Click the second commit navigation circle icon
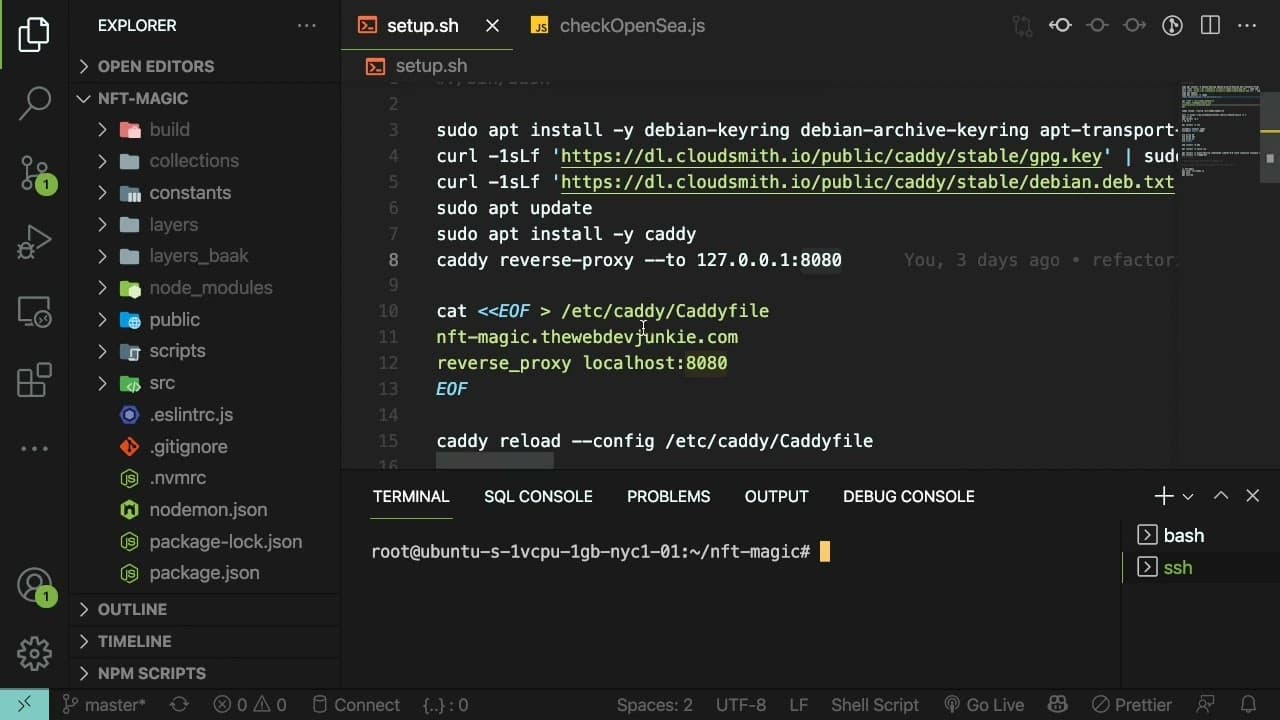The image size is (1280, 720). 1134,25
